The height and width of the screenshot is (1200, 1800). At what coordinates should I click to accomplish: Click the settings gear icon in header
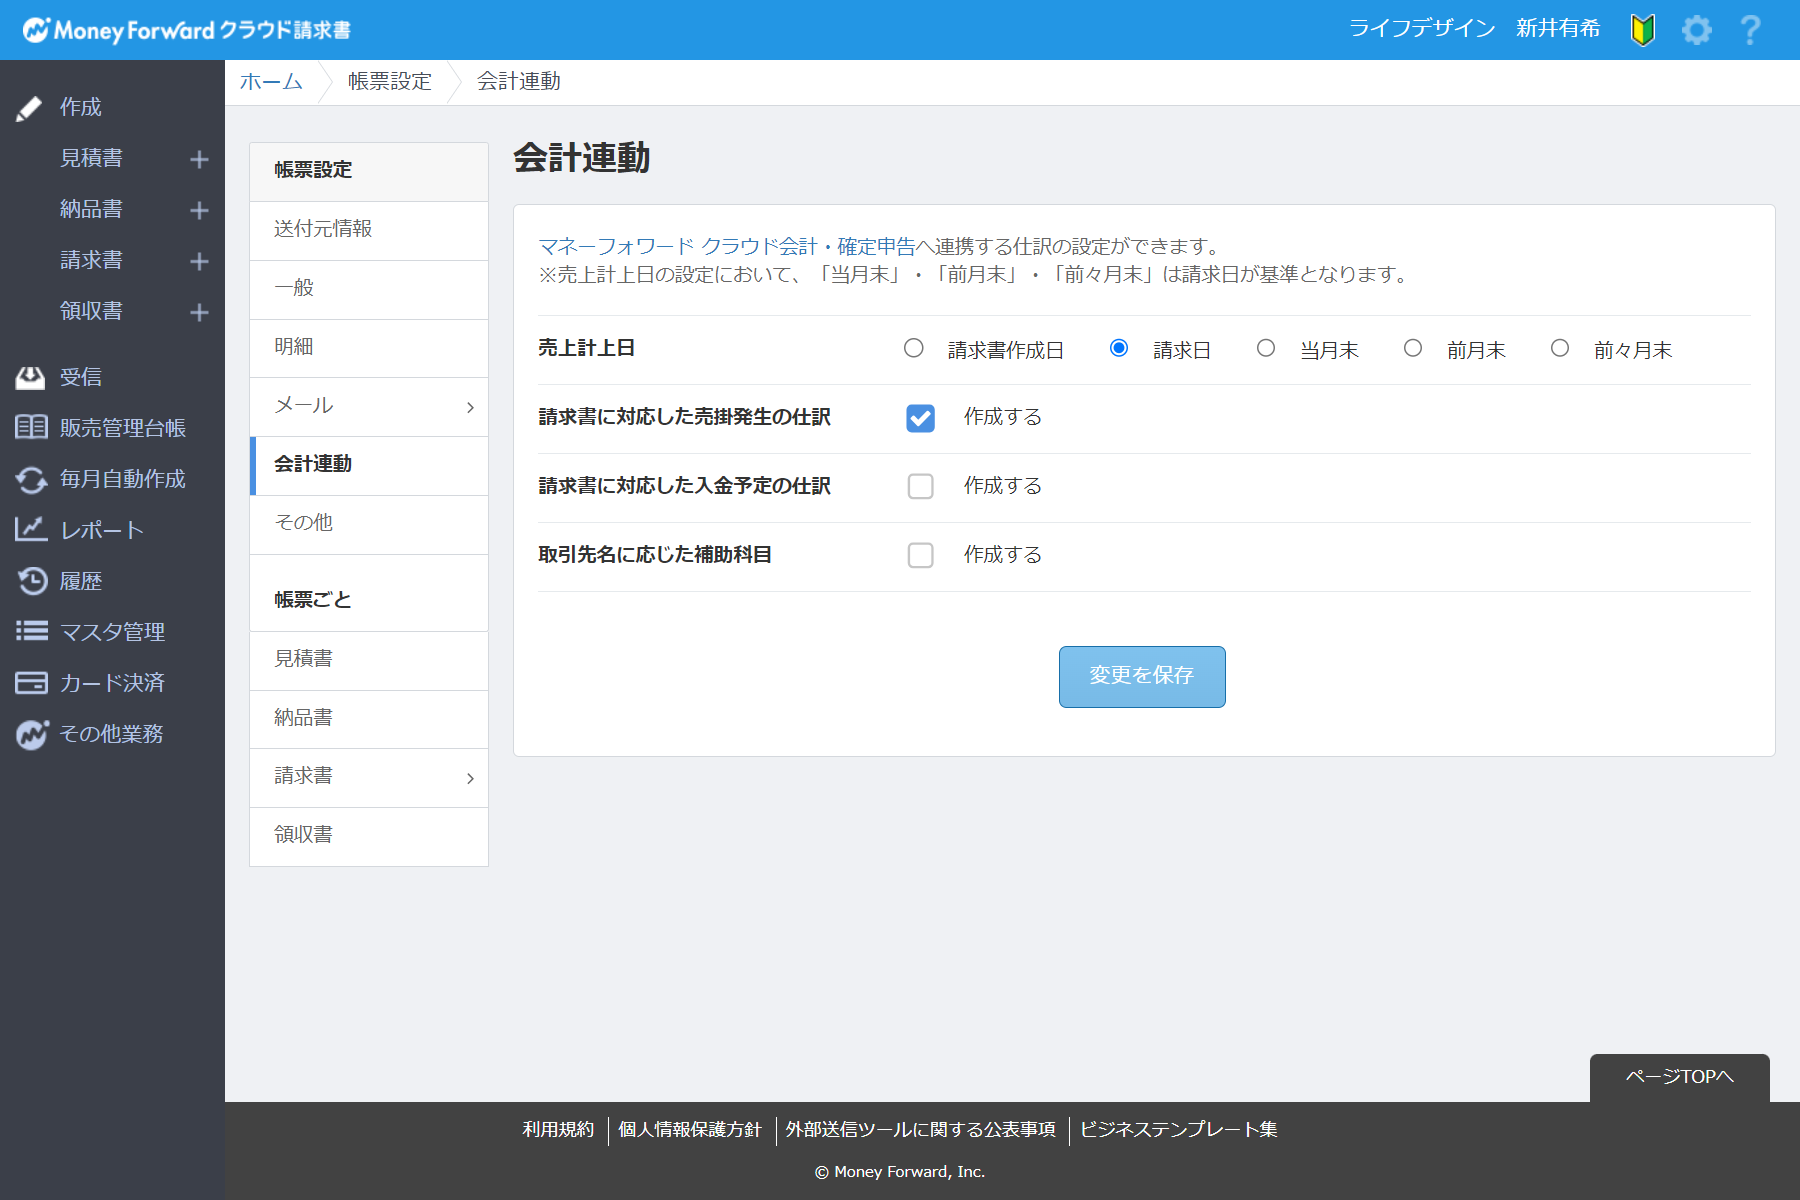(x=1696, y=30)
